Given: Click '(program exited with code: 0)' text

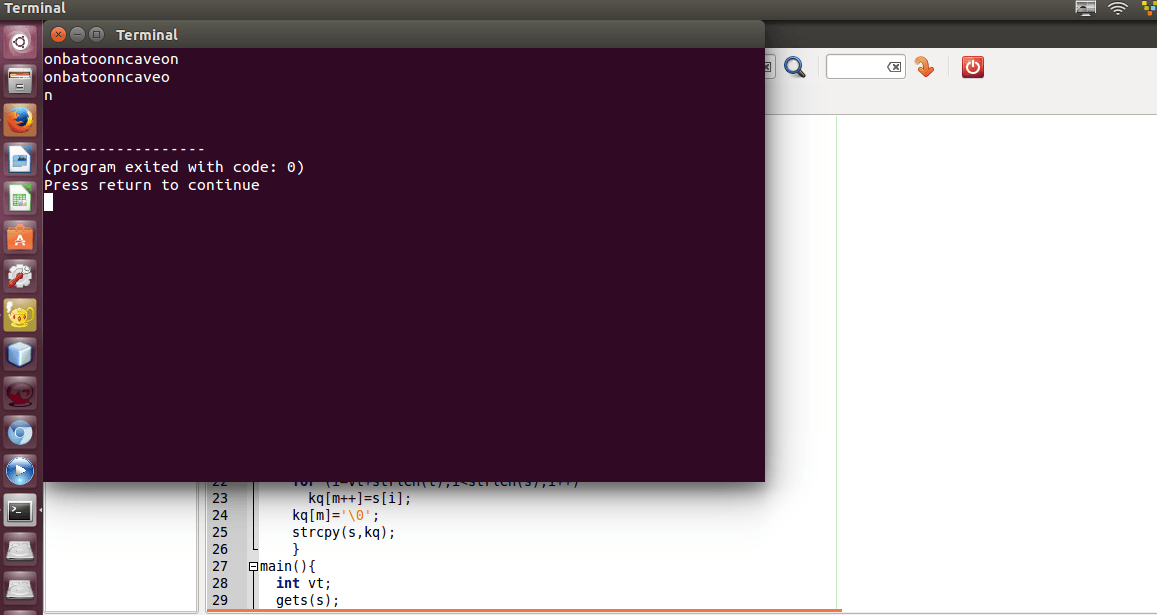Looking at the screenshot, I should click(174, 167).
